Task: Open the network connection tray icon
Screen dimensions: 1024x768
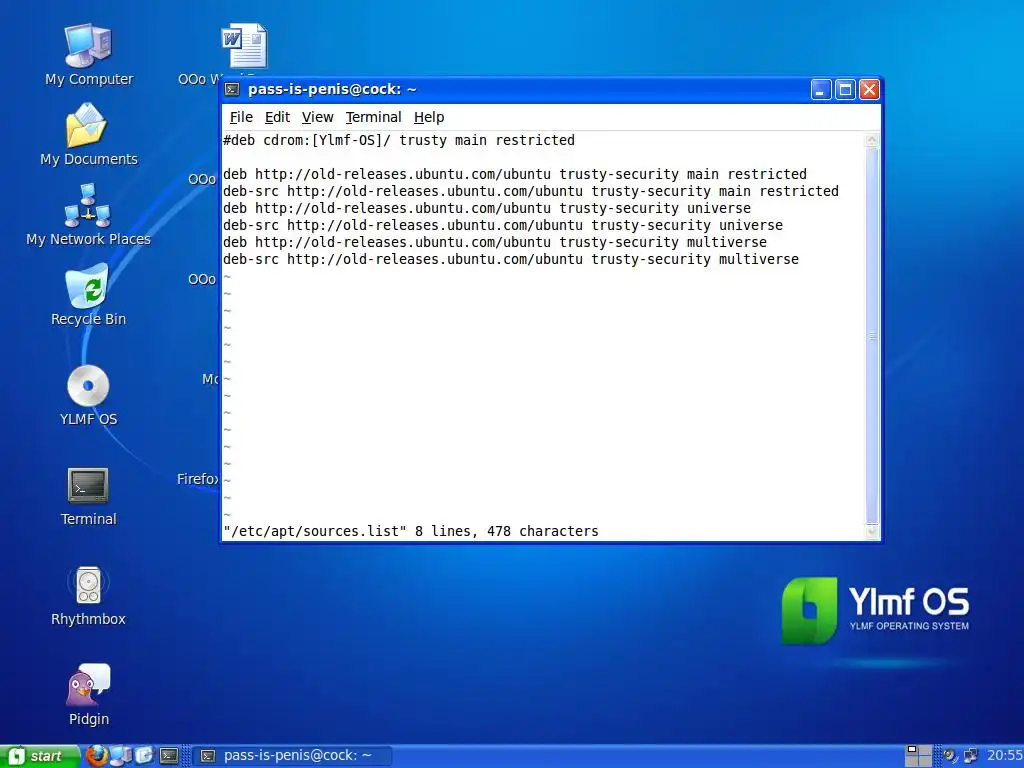Action: pos(971,756)
